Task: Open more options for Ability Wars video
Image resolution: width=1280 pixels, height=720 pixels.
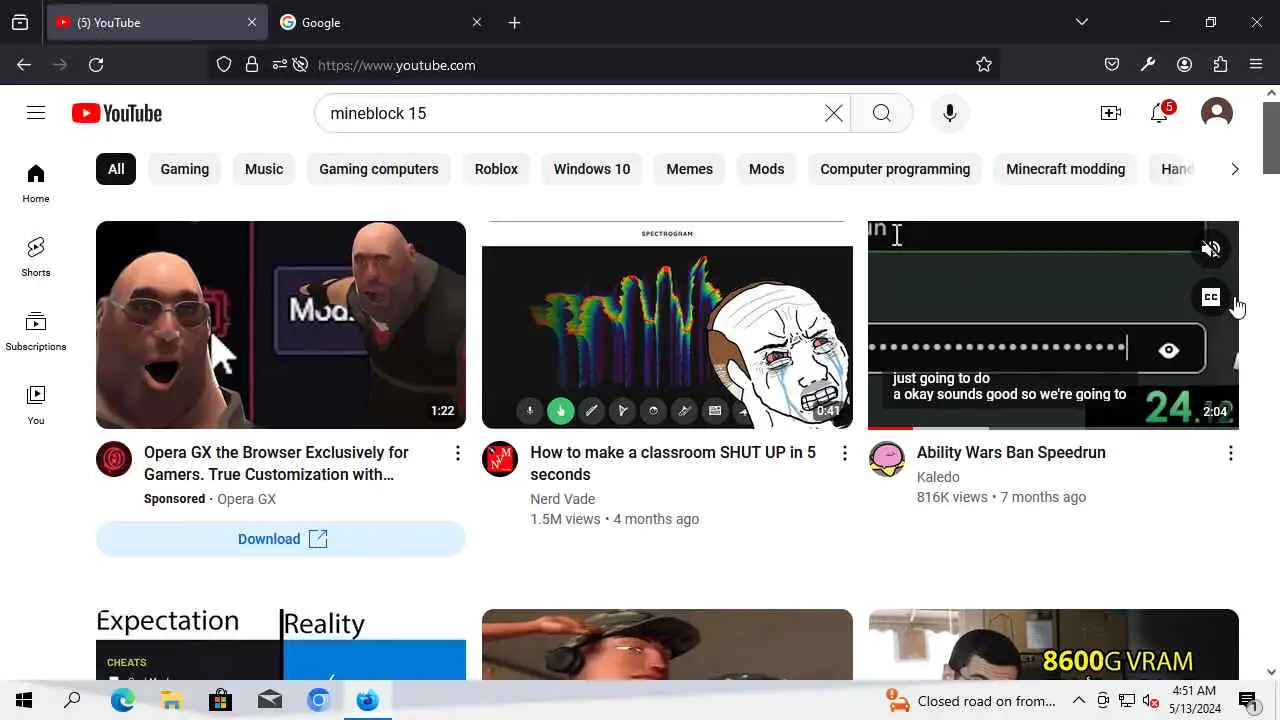Action: (1230, 453)
